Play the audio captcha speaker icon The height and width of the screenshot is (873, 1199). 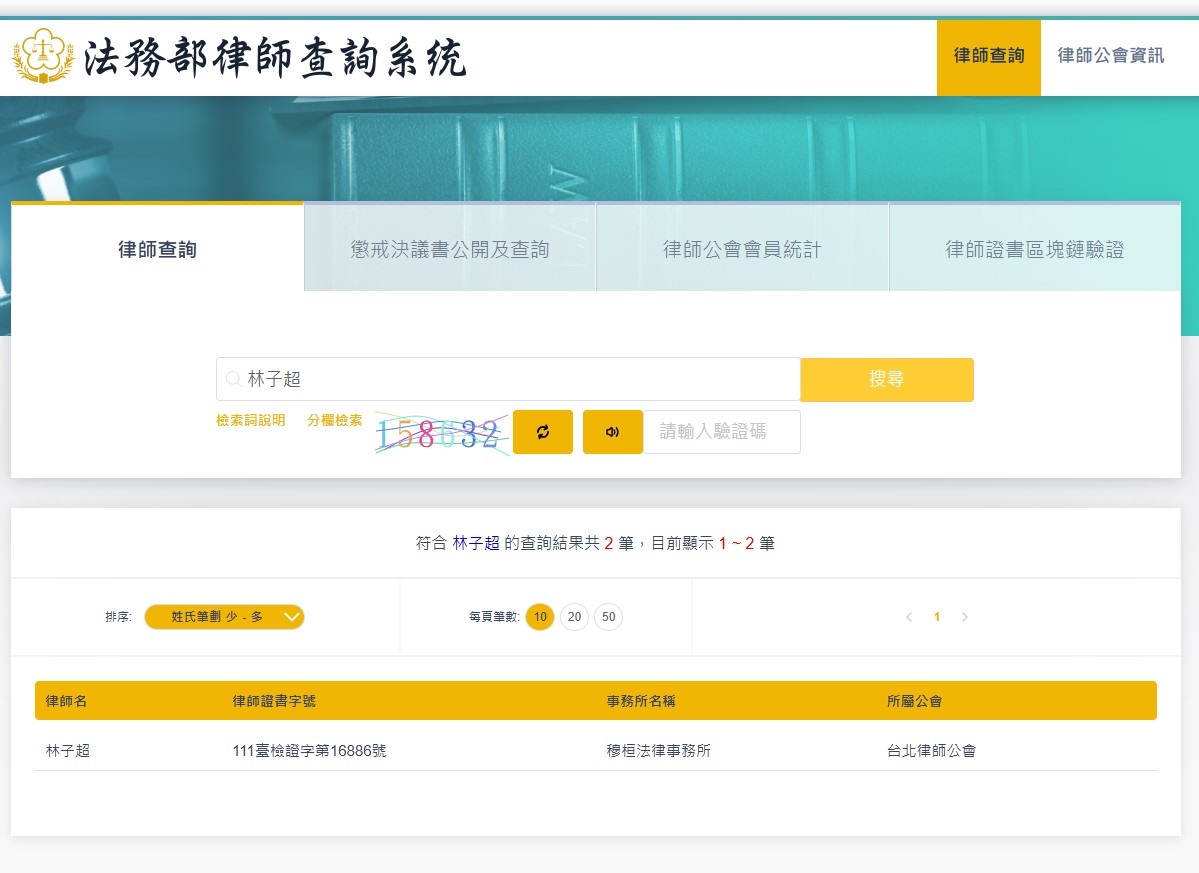coord(612,432)
